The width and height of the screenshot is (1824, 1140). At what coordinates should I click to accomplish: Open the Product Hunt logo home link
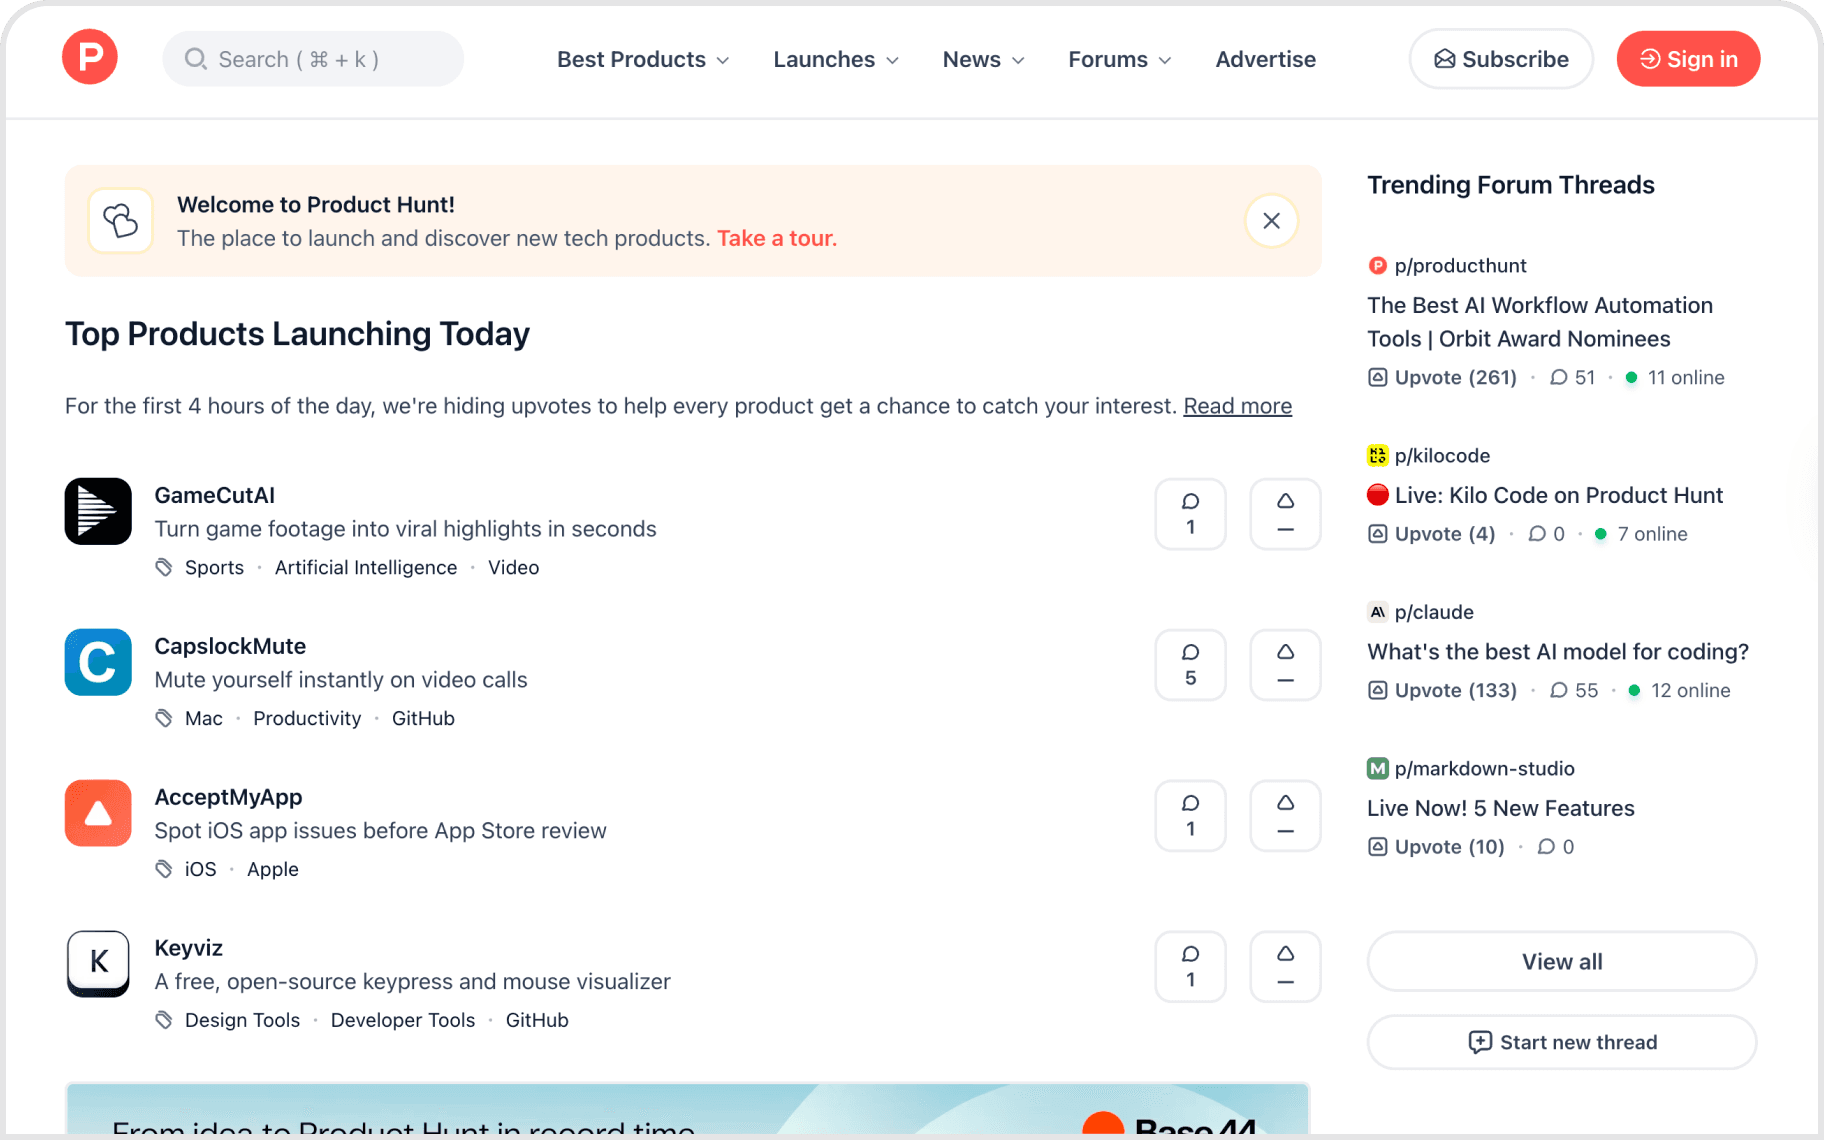click(x=90, y=58)
